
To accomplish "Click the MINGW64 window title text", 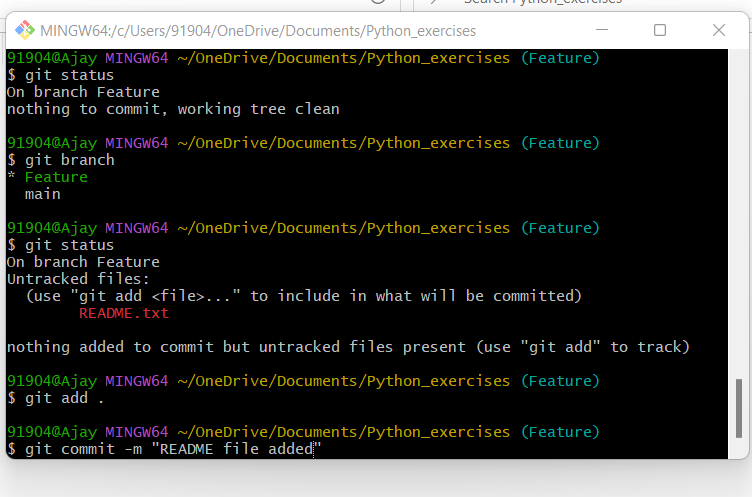I will click(258, 31).
